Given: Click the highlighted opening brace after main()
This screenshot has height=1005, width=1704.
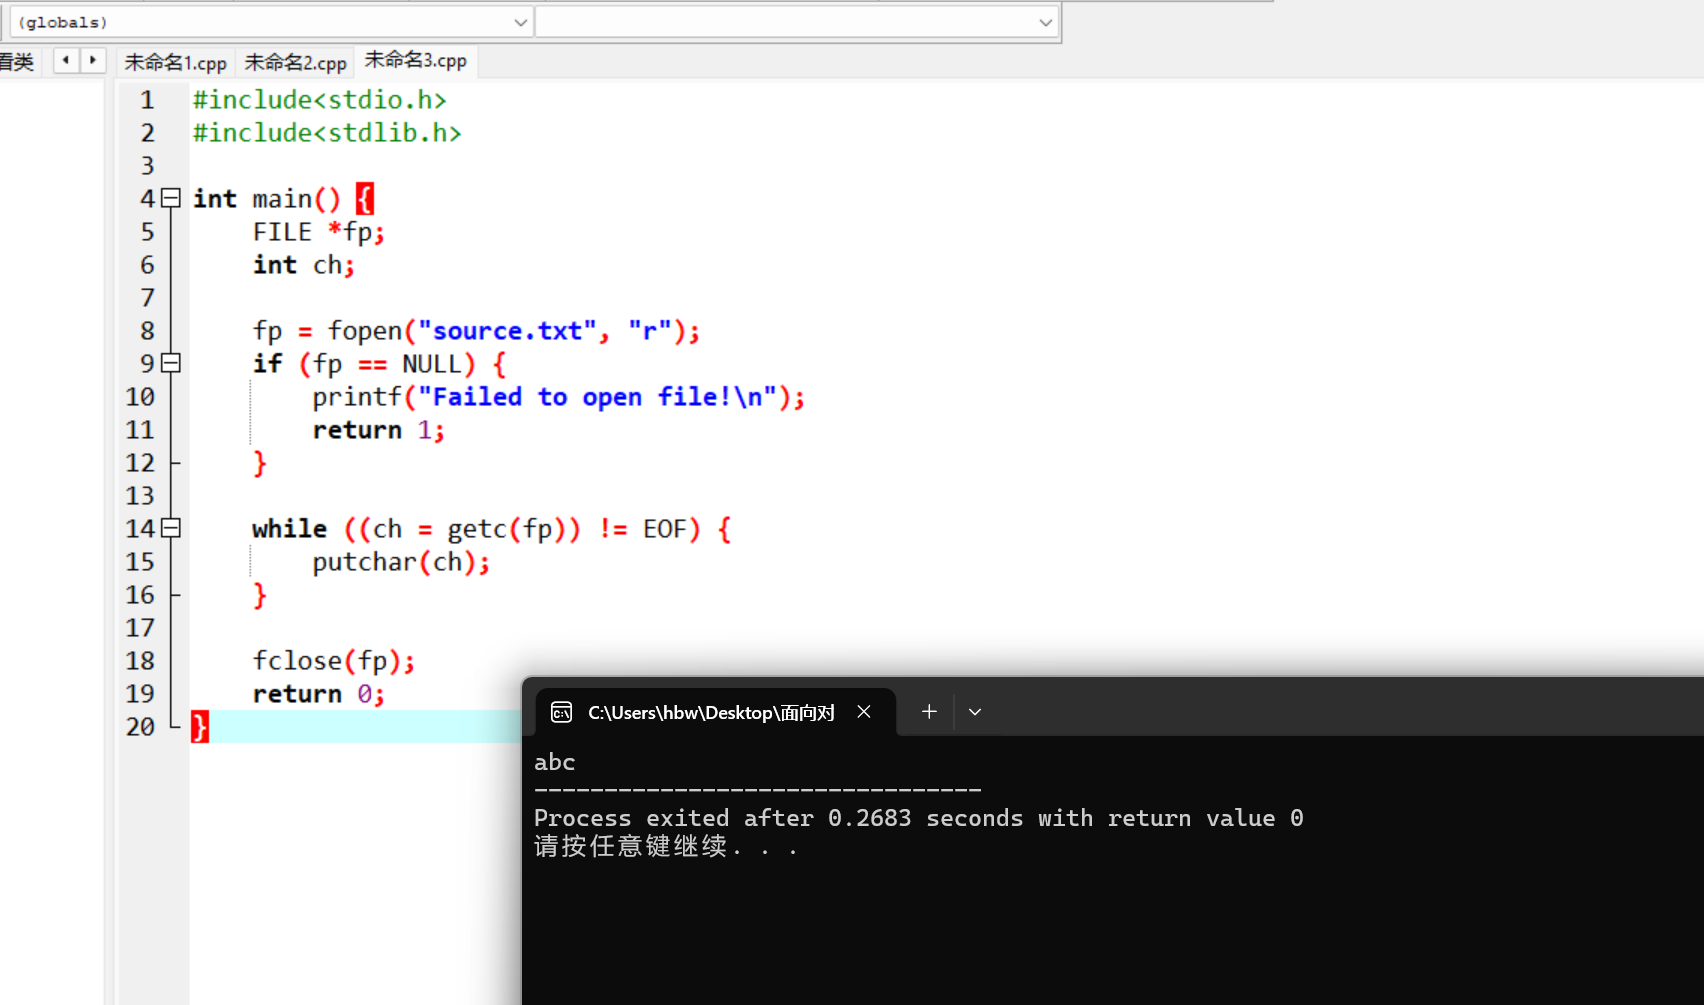Looking at the screenshot, I should 365,199.
